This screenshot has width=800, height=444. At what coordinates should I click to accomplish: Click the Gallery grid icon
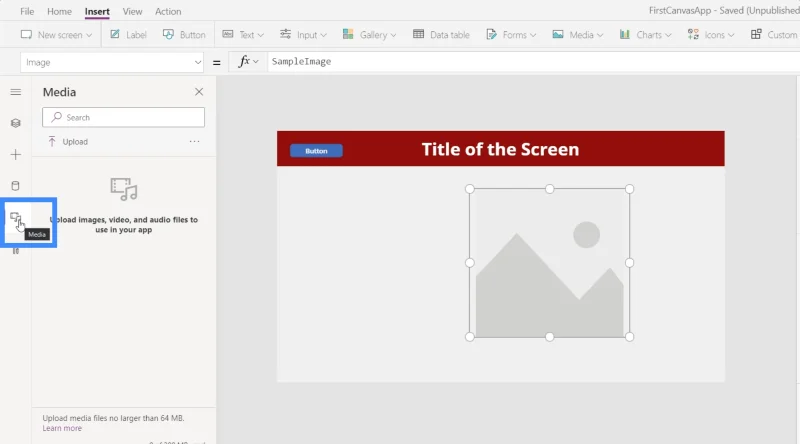(x=348, y=34)
